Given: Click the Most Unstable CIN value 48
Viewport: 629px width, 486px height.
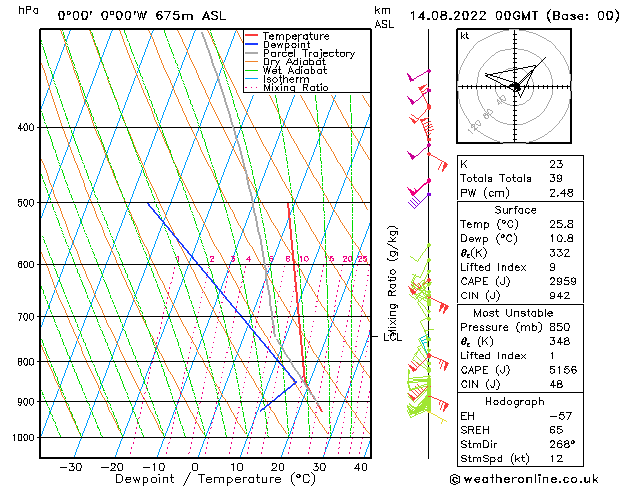Looking at the screenshot, I should (x=556, y=385).
